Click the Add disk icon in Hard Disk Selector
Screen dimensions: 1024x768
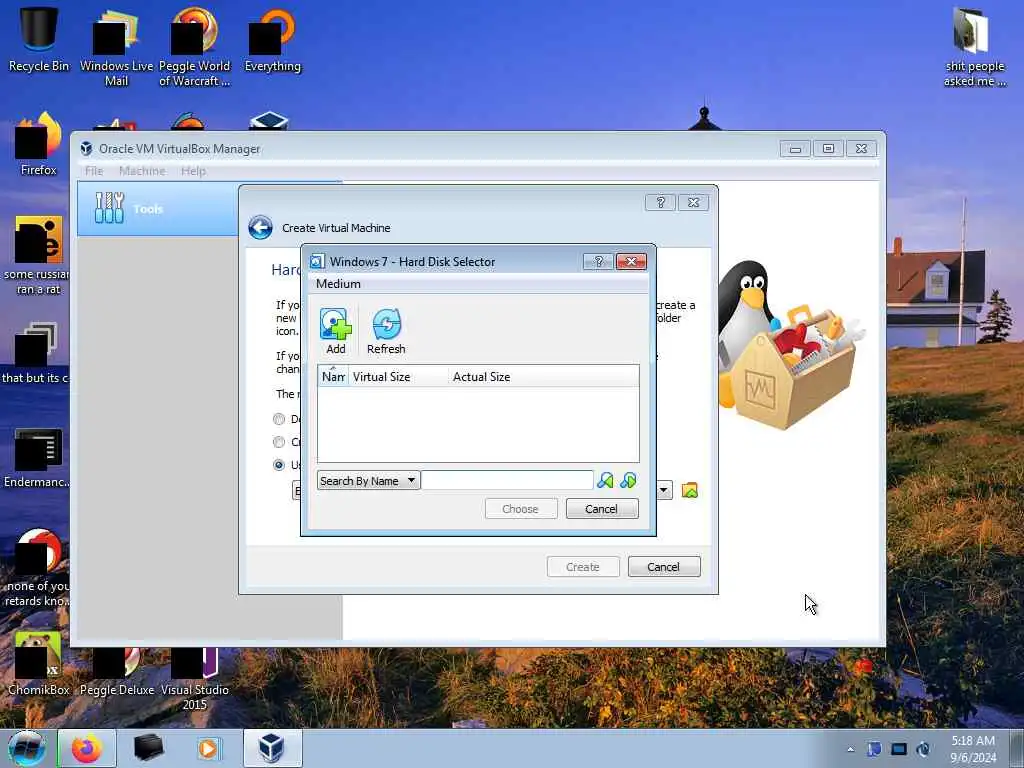(x=336, y=330)
